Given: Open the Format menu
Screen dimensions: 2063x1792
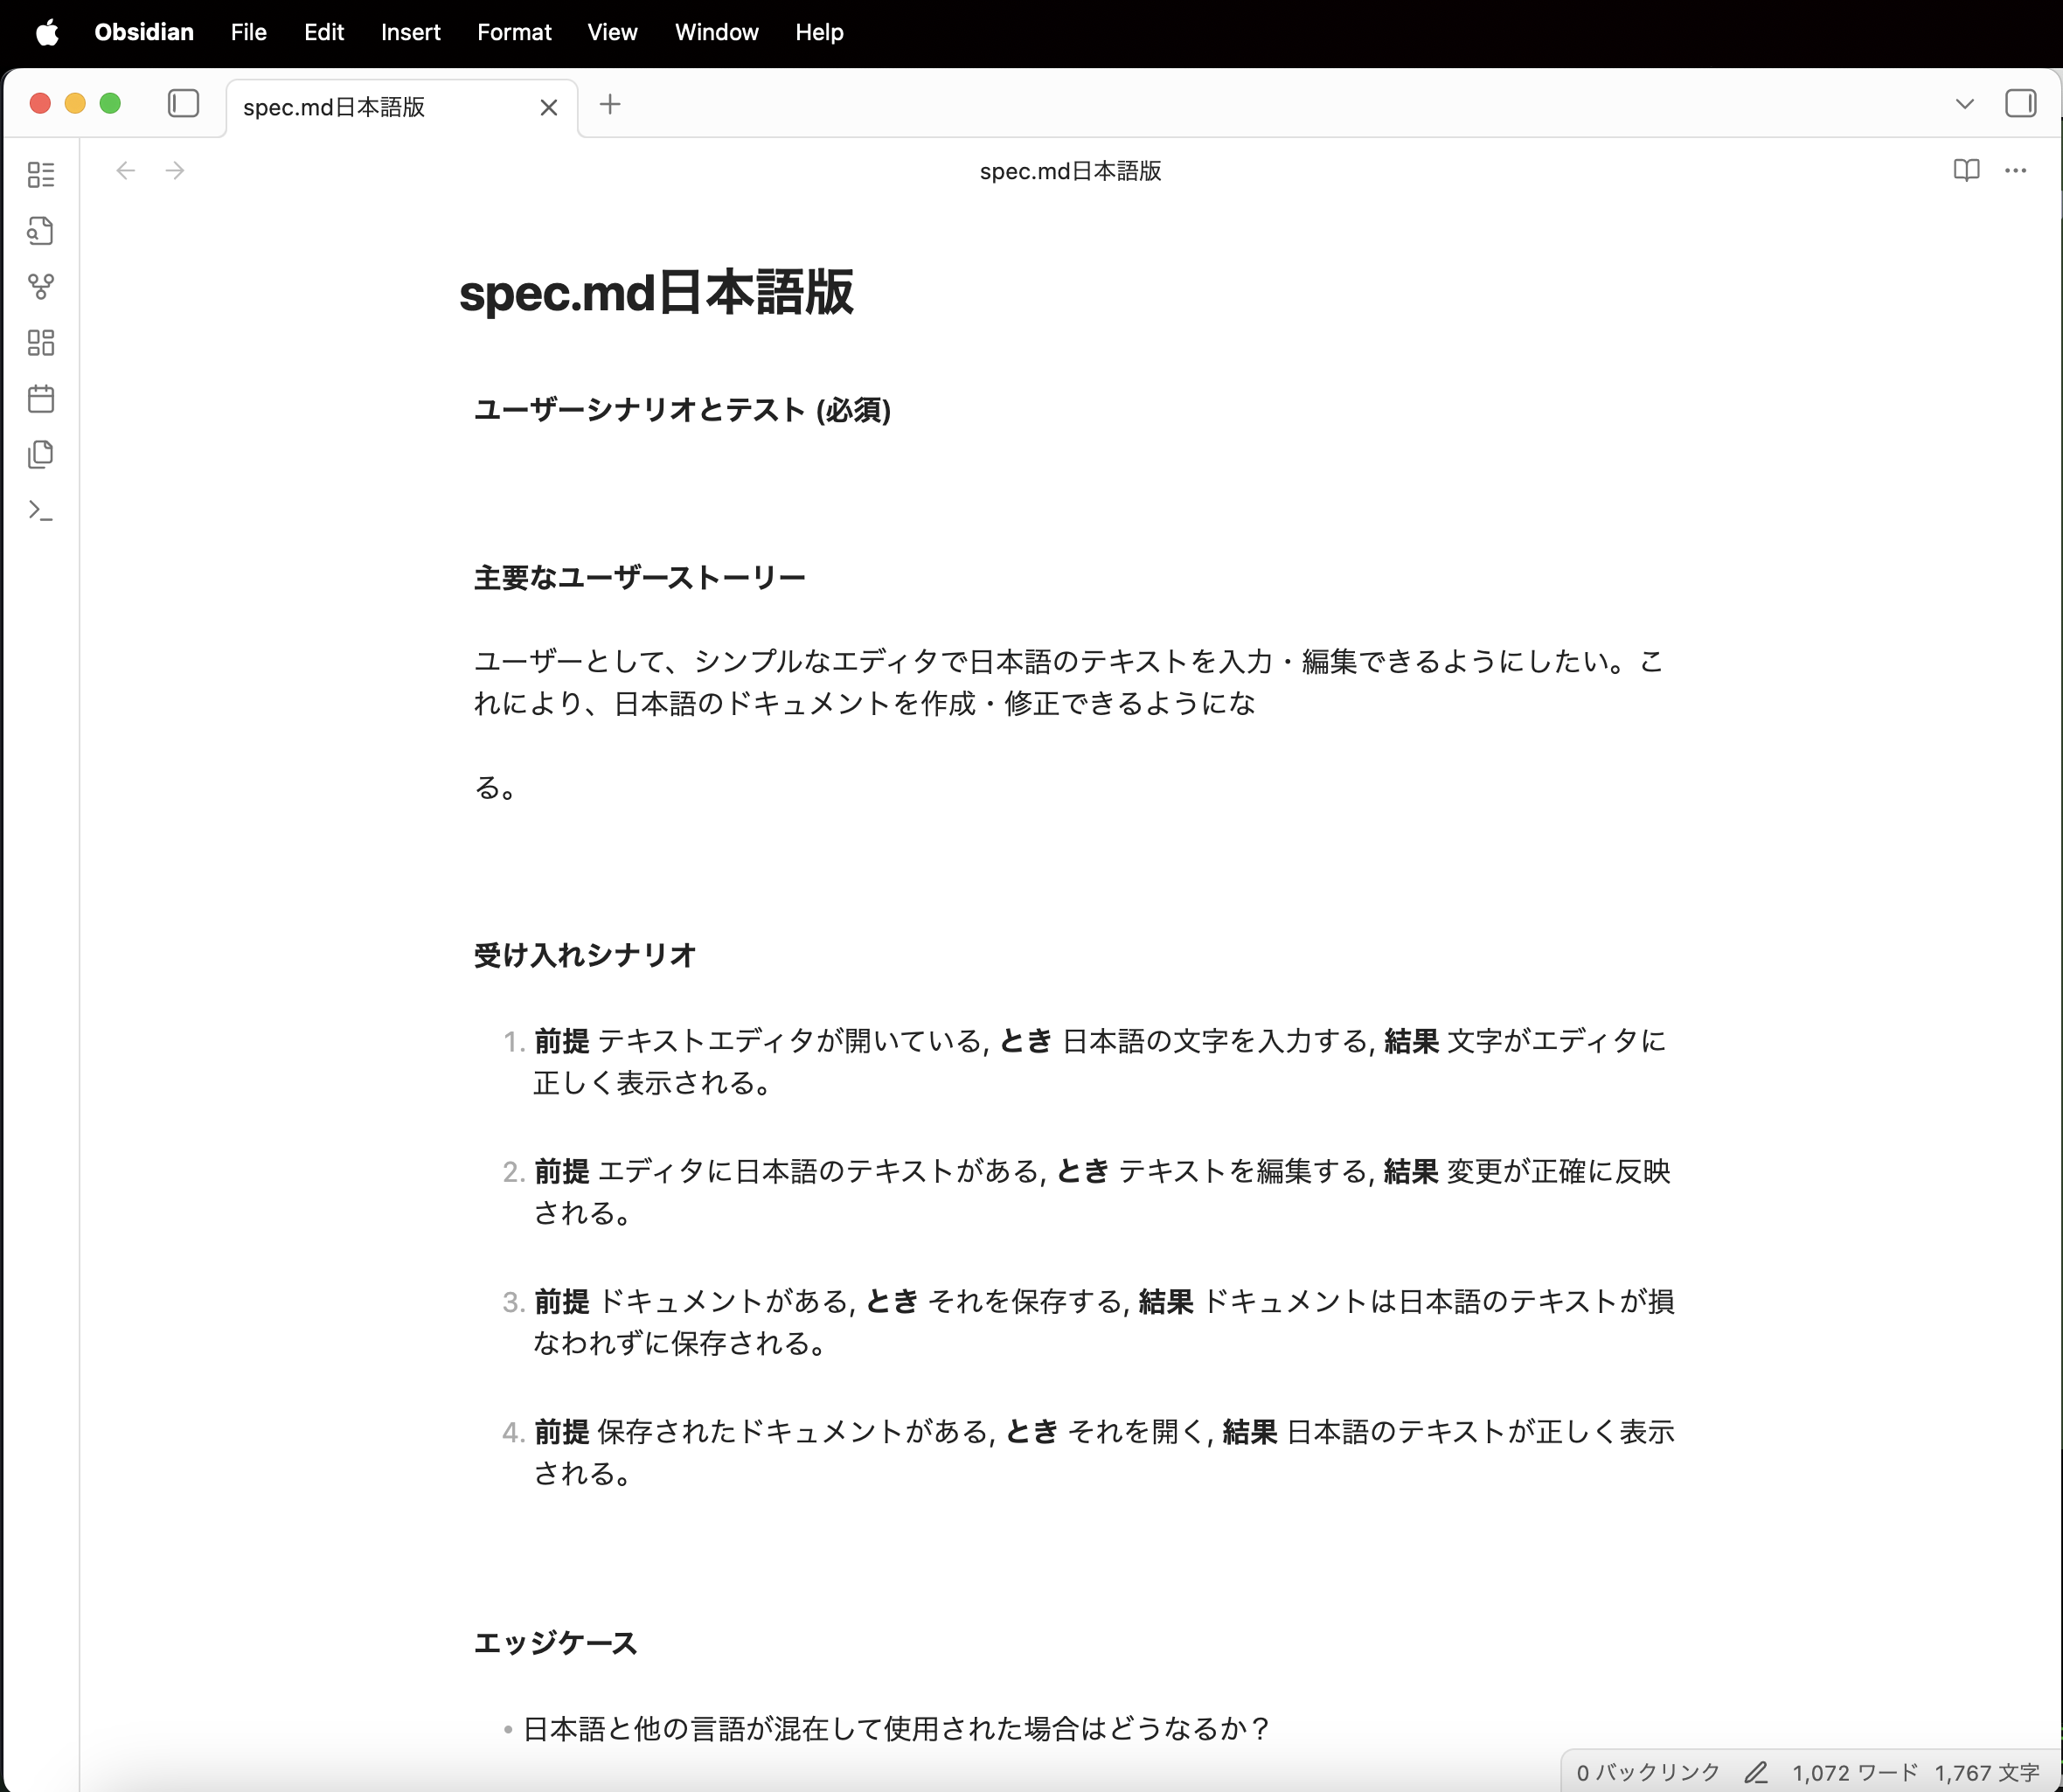Looking at the screenshot, I should pyautogui.click(x=513, y=32).
